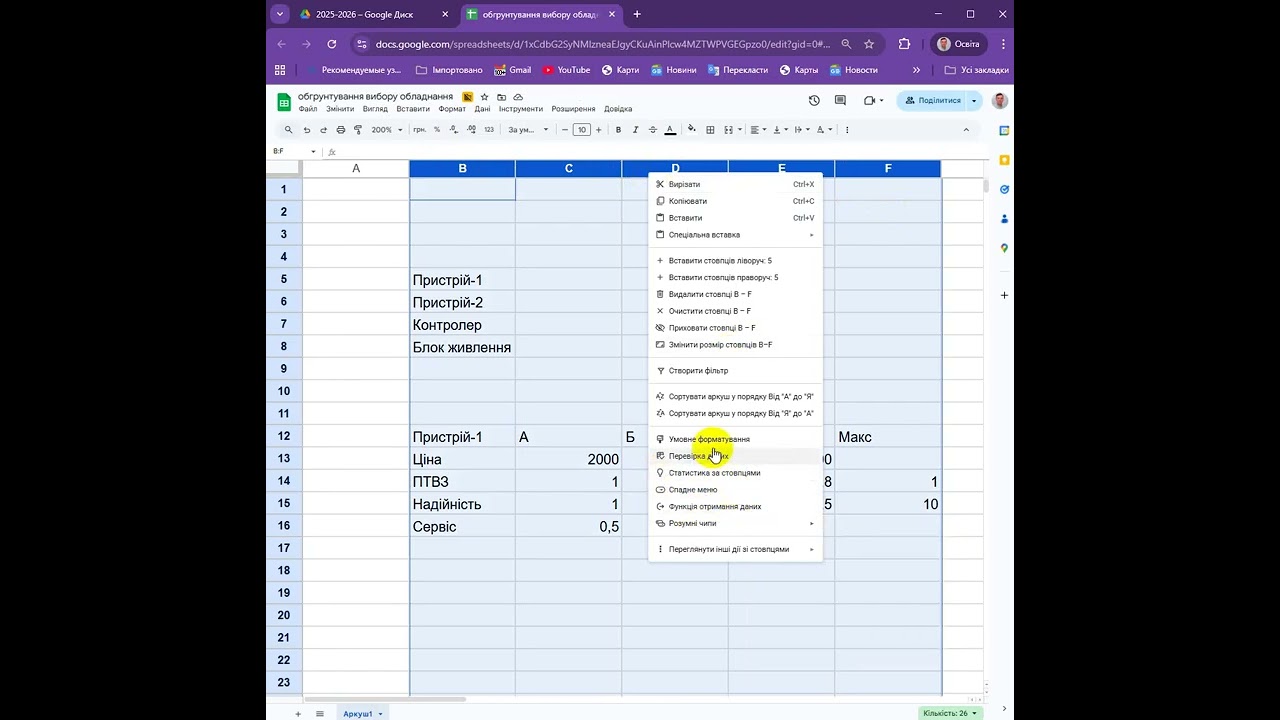Open the Розширення menu

[x=573, y=109]
